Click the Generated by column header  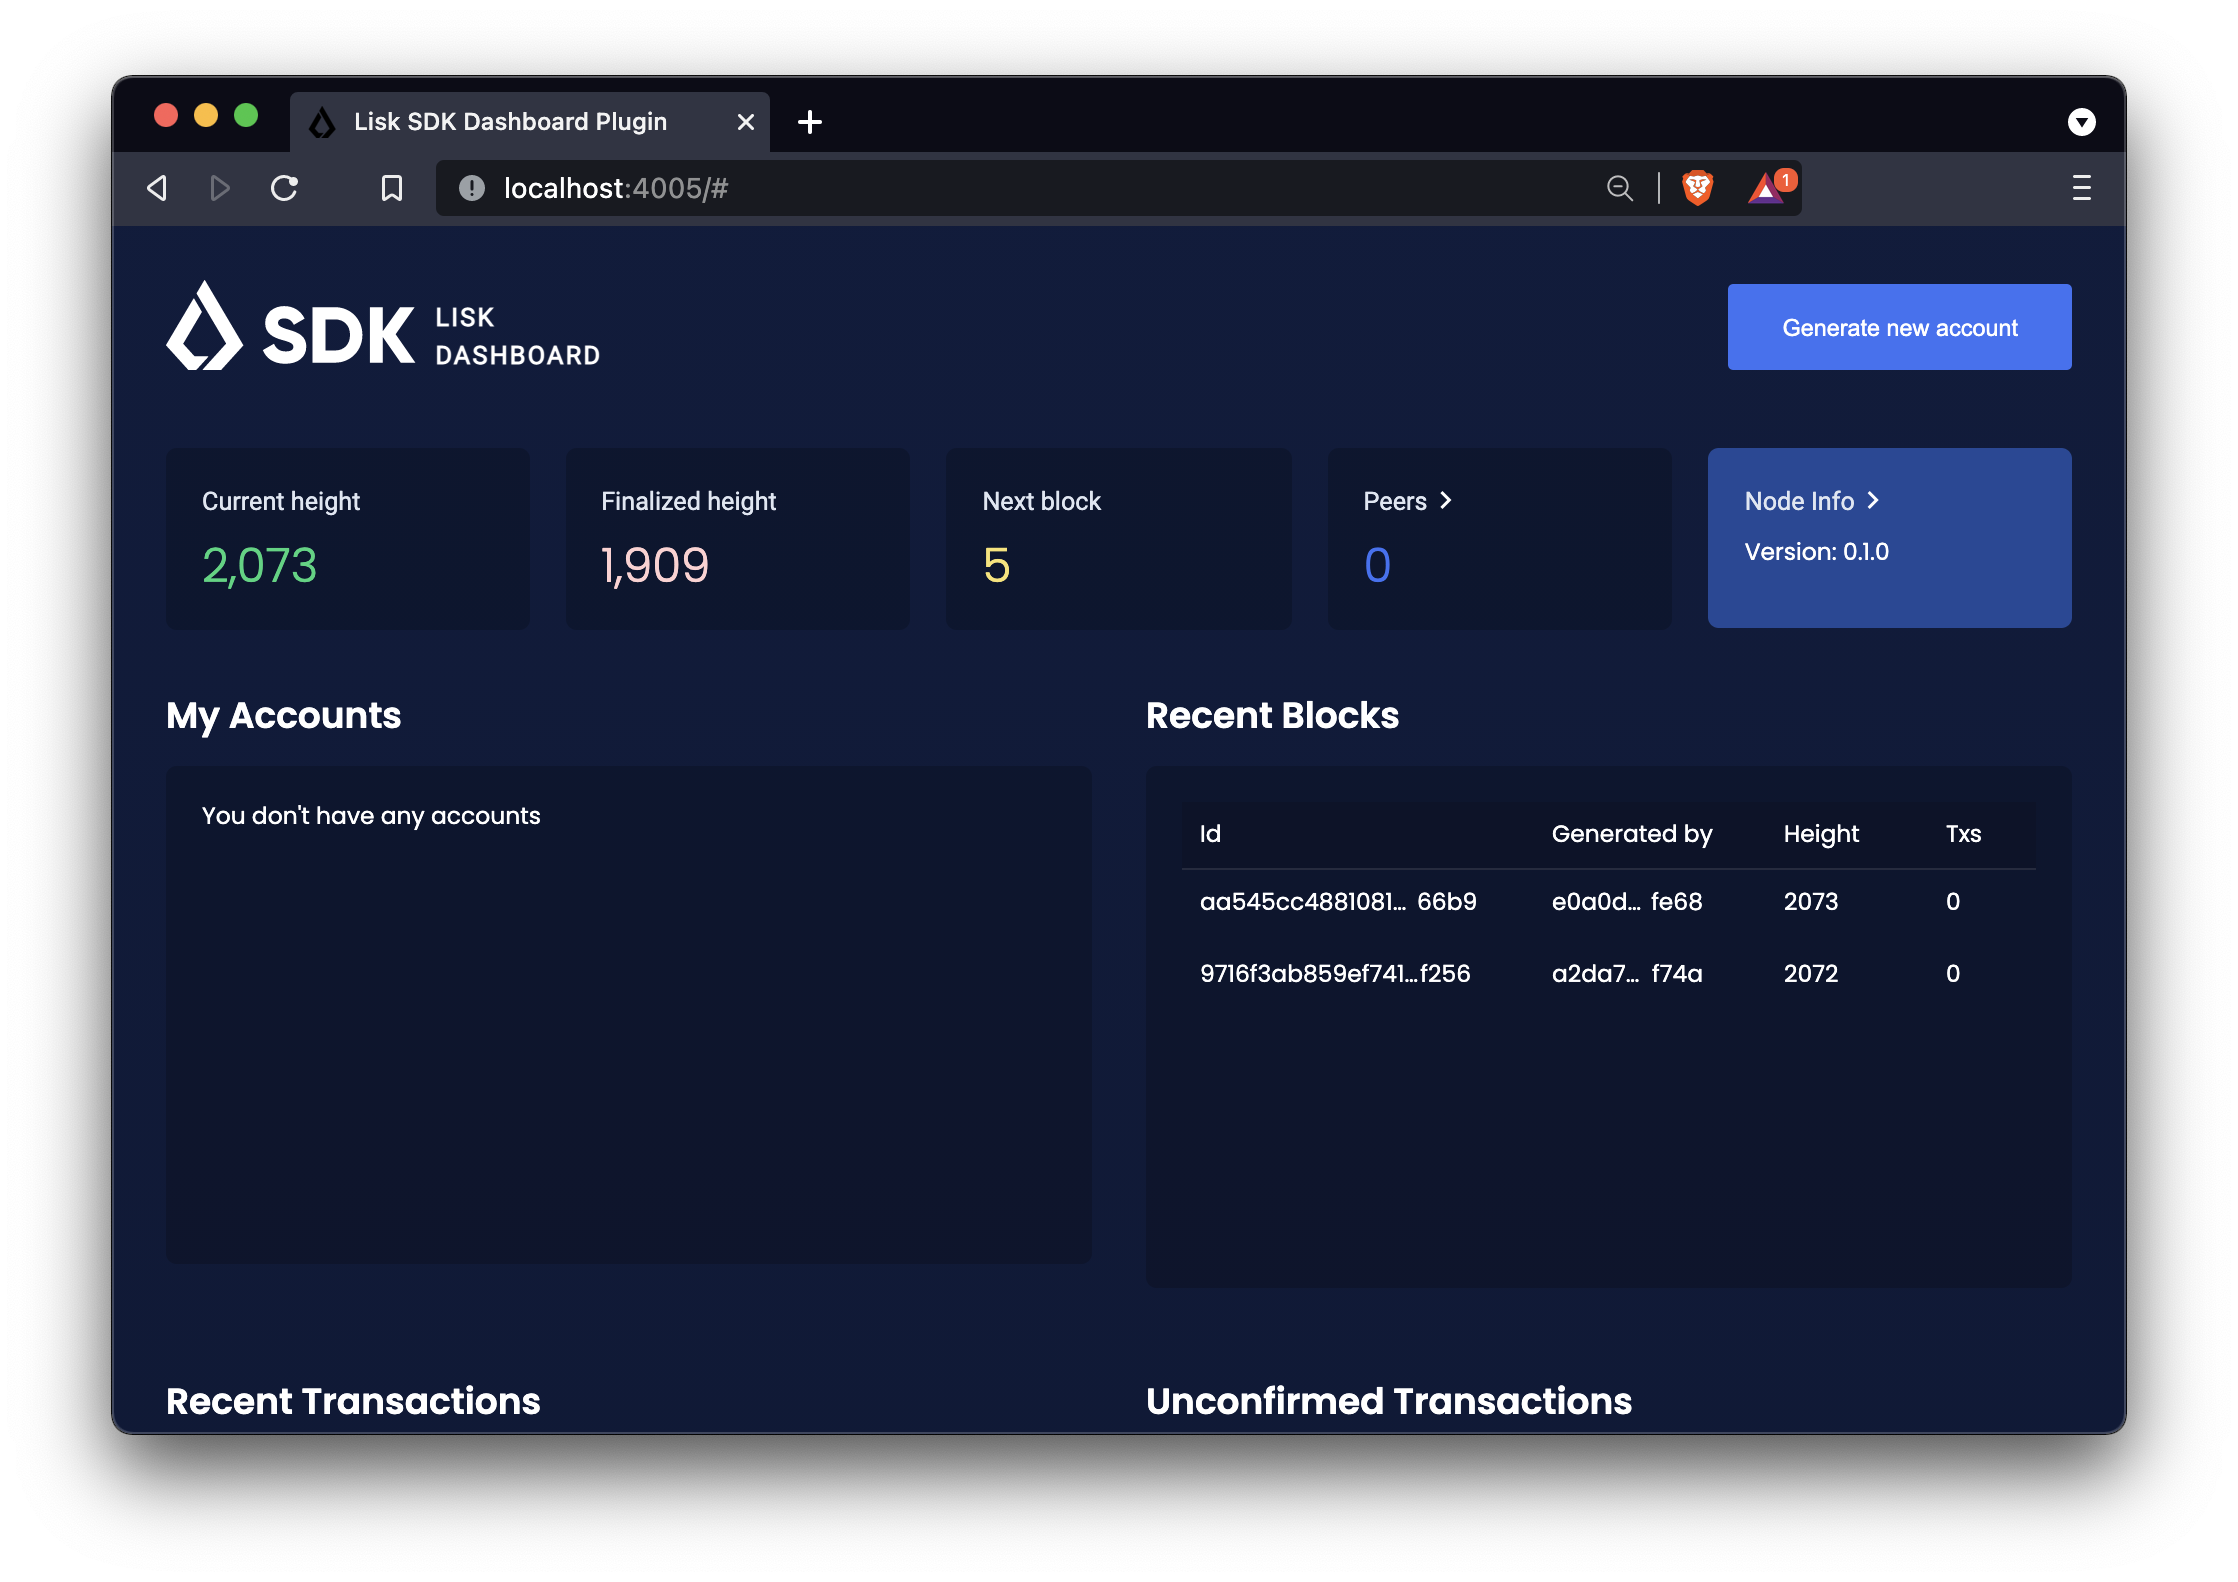(1632, 834)
